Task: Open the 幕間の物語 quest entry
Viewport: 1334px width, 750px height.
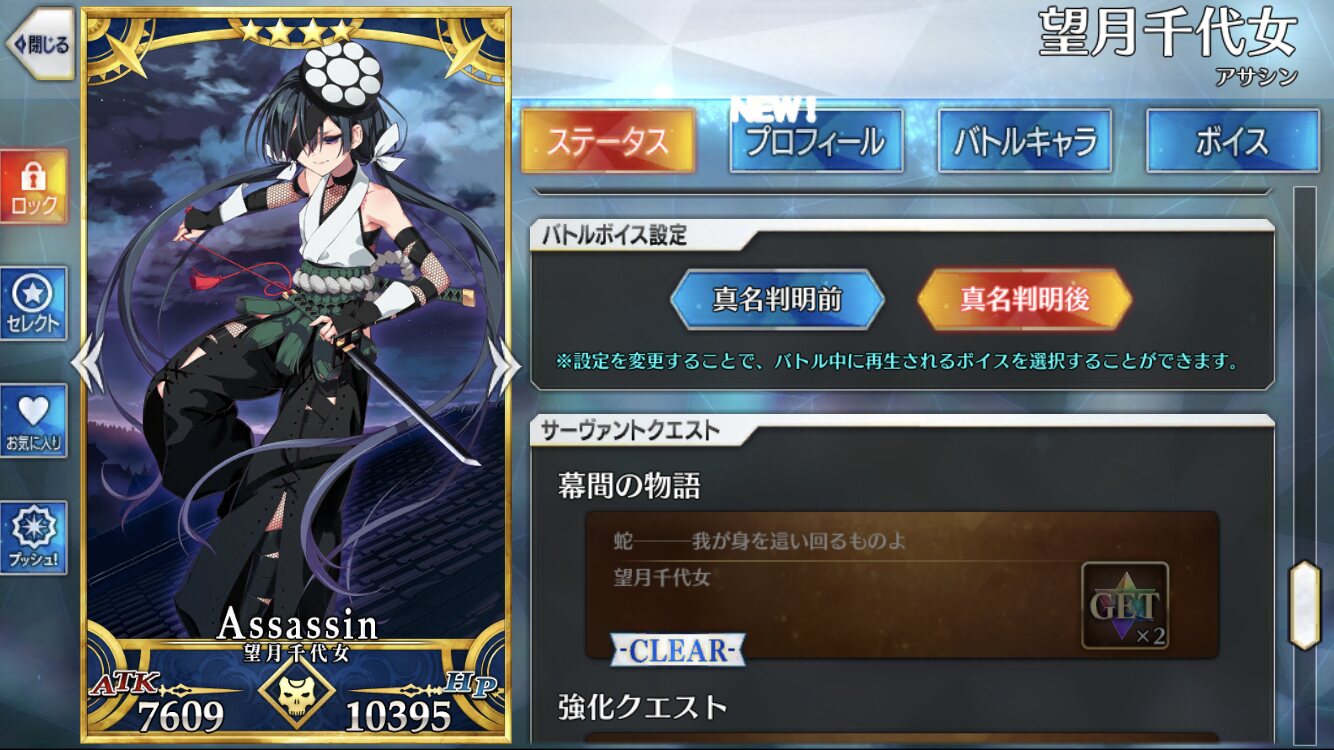Action: pos(902,585)
